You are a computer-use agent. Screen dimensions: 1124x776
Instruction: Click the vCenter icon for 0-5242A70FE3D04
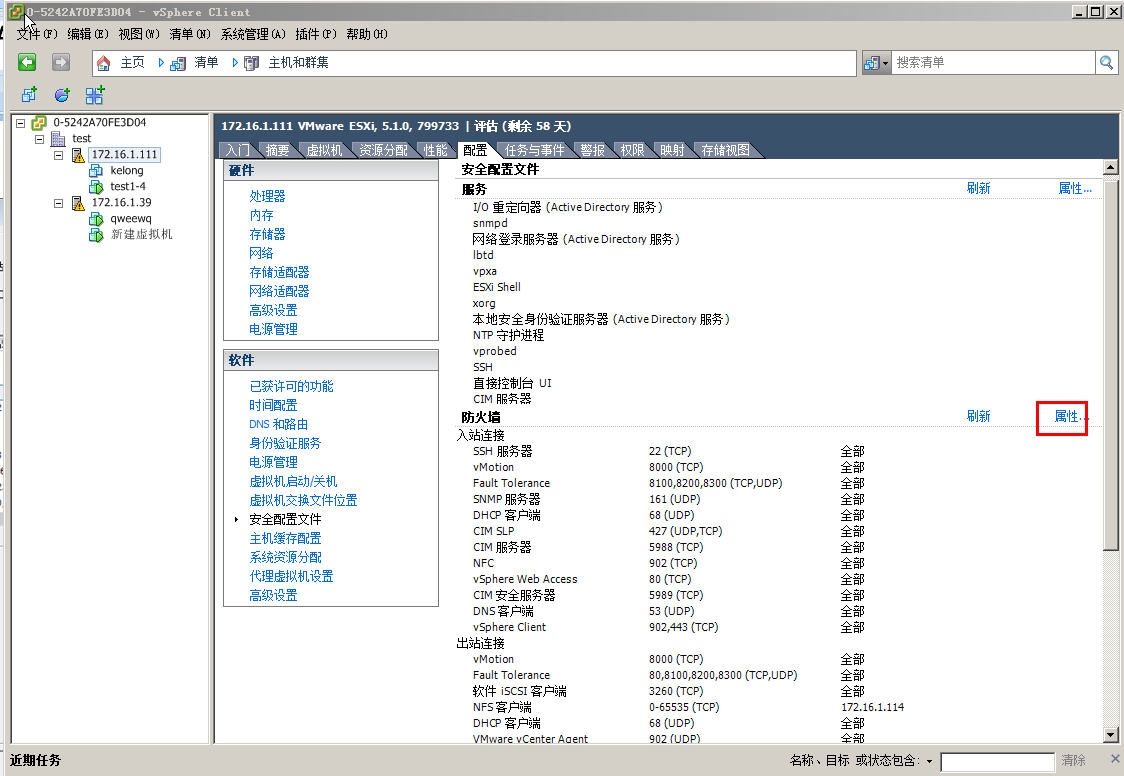click(39, 123)
